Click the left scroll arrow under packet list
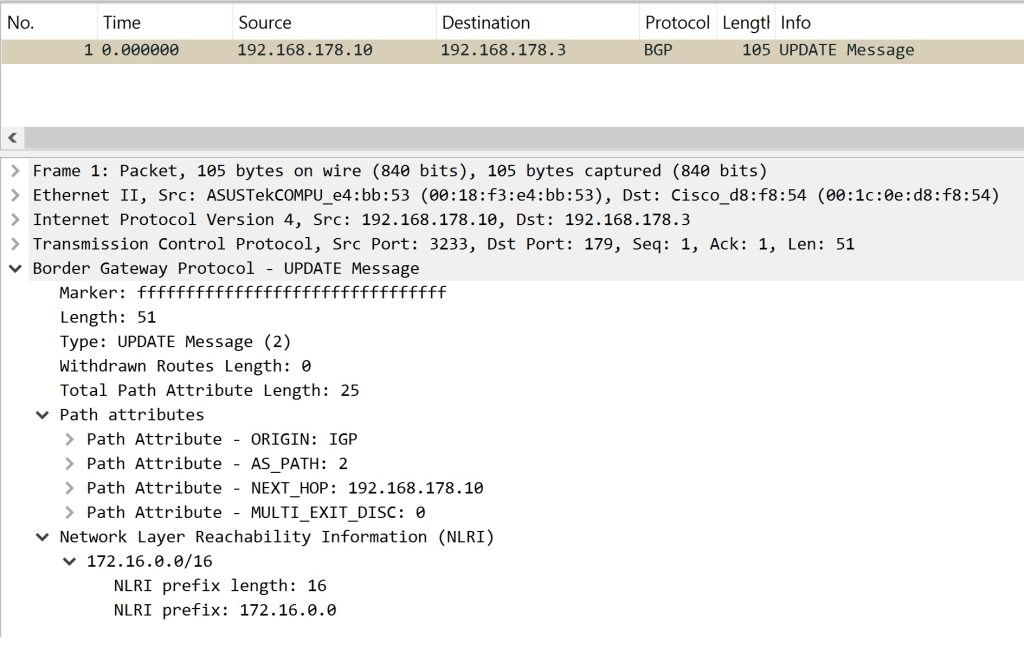The width and height of the screenshot is (1024, 647). click(10, 137)
